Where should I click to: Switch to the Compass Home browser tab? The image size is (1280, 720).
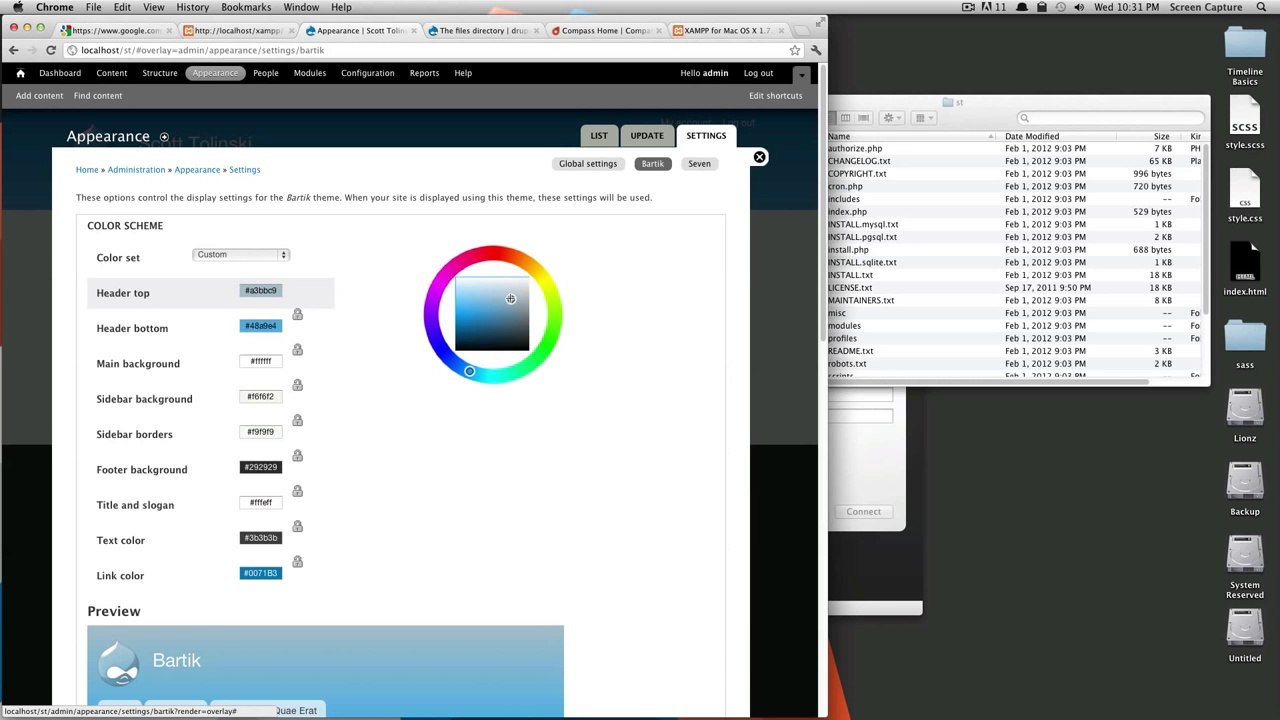pos(604,31)
